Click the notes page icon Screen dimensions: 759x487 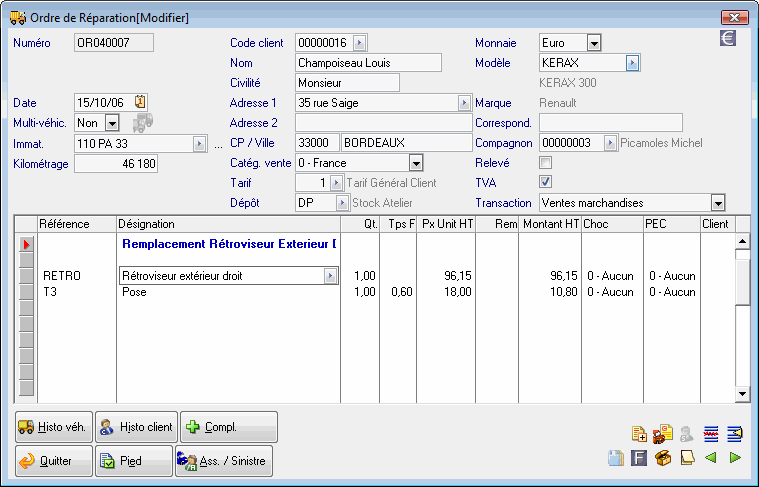coord(687,458)
